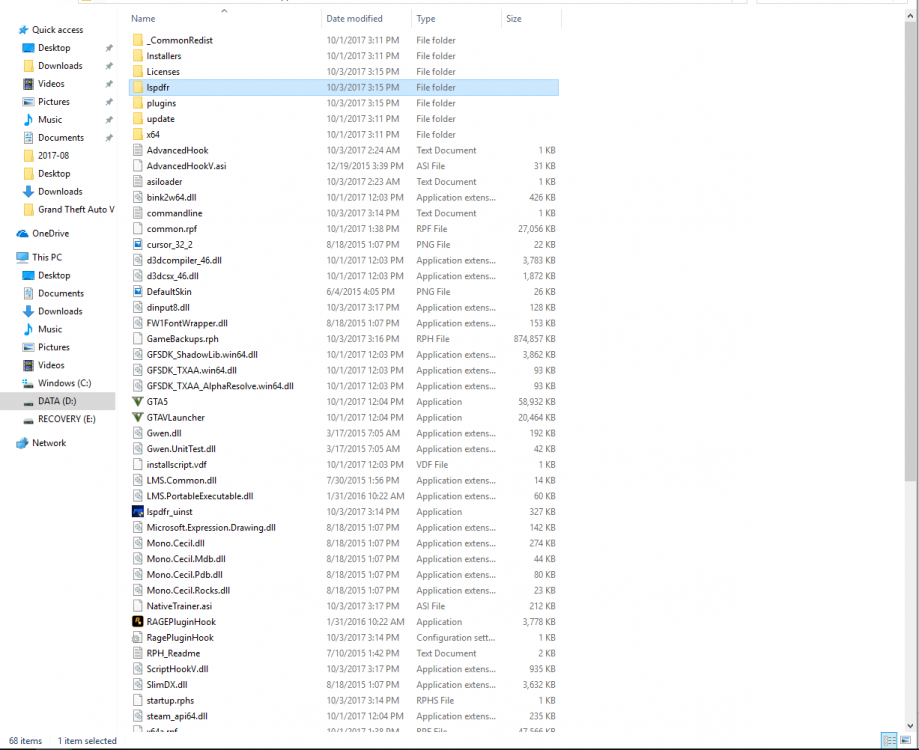The height and width of the screenshot is (750, 919).
Task: Select RPH_Readme text document
Action: (173, 653)
